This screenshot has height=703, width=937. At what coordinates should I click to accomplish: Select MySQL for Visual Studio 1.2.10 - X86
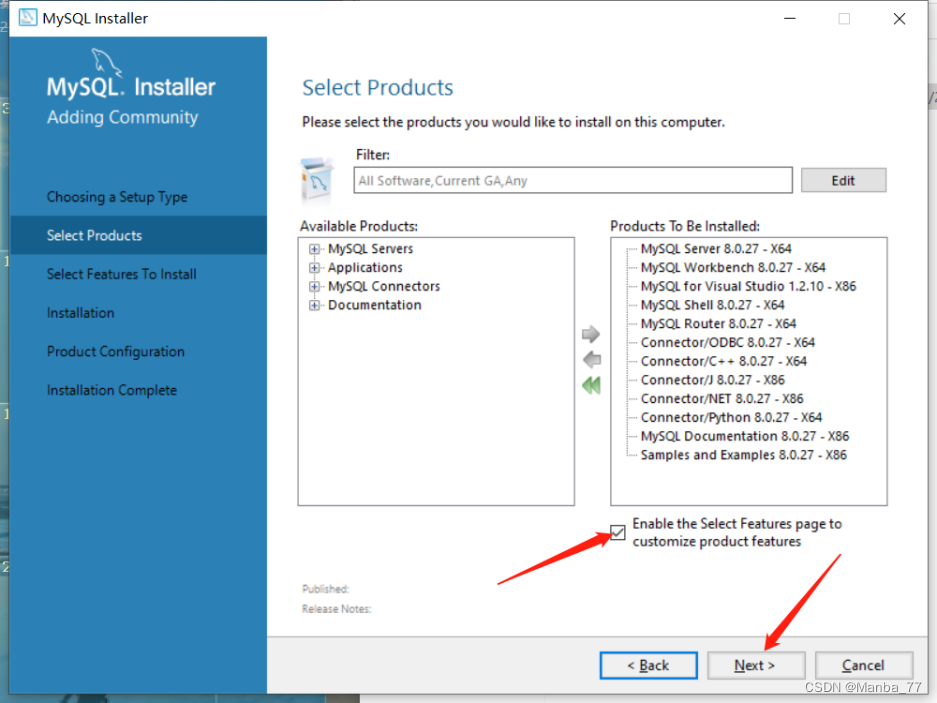(x=748, y=286)
